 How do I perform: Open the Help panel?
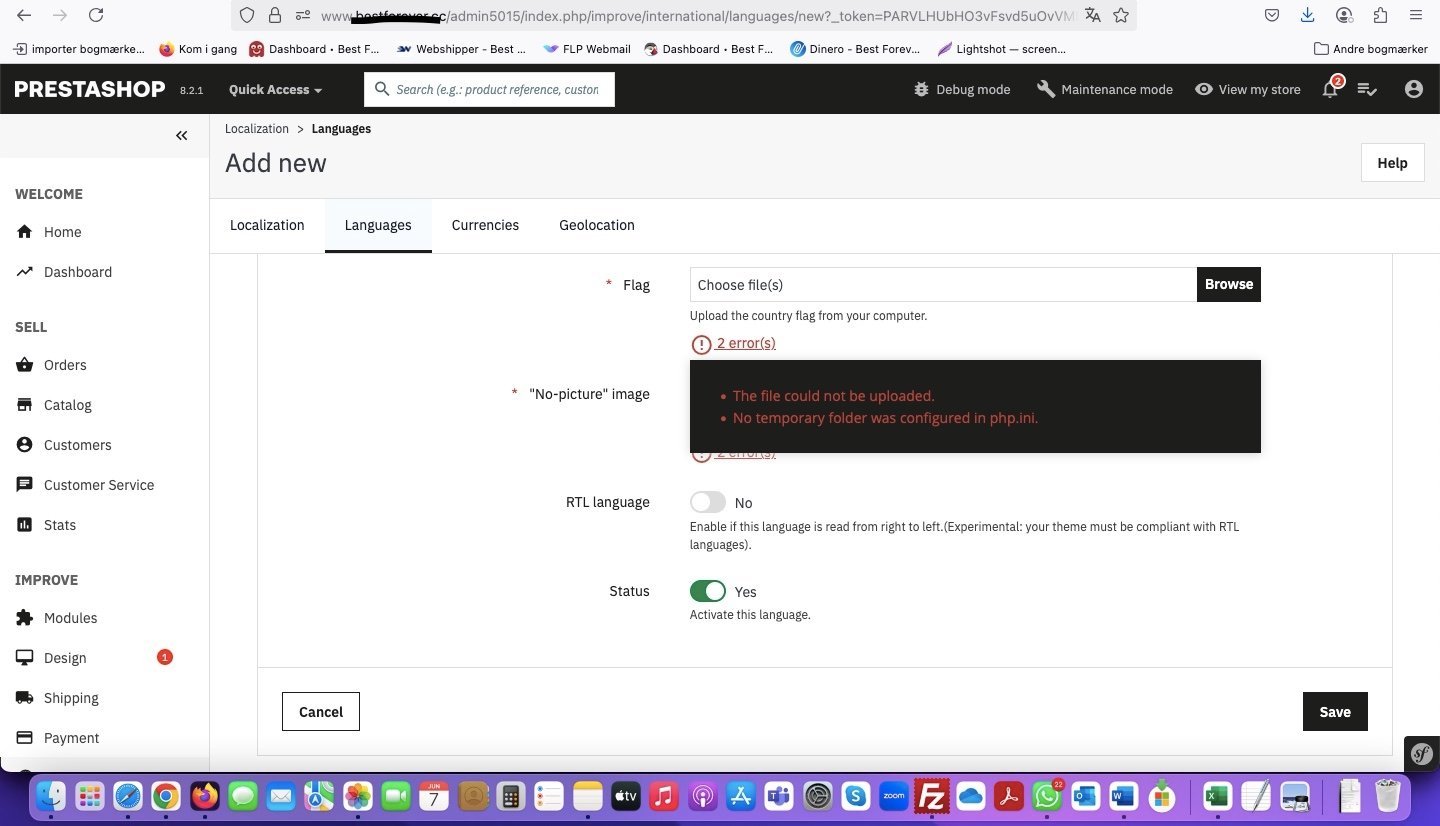coord(1392,163)
